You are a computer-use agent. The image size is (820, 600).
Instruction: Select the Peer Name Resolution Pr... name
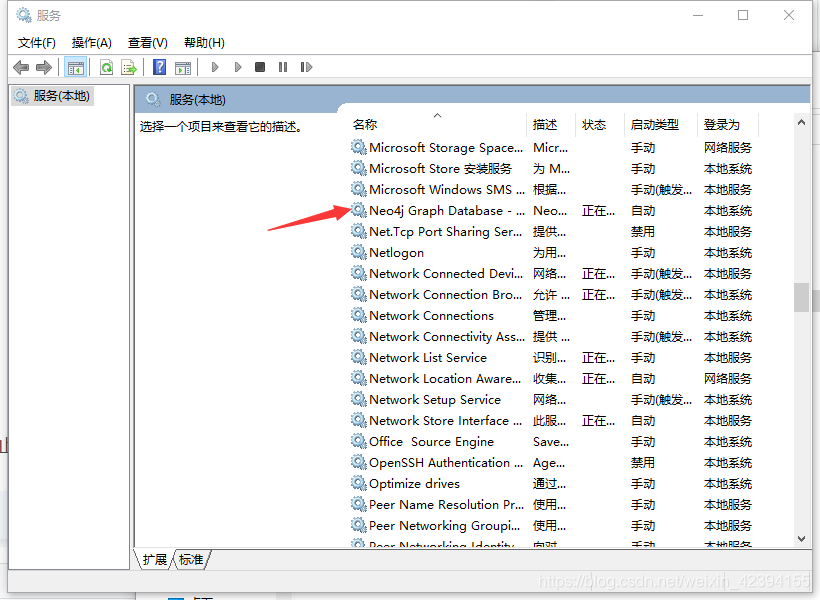(x=446, y=505)
